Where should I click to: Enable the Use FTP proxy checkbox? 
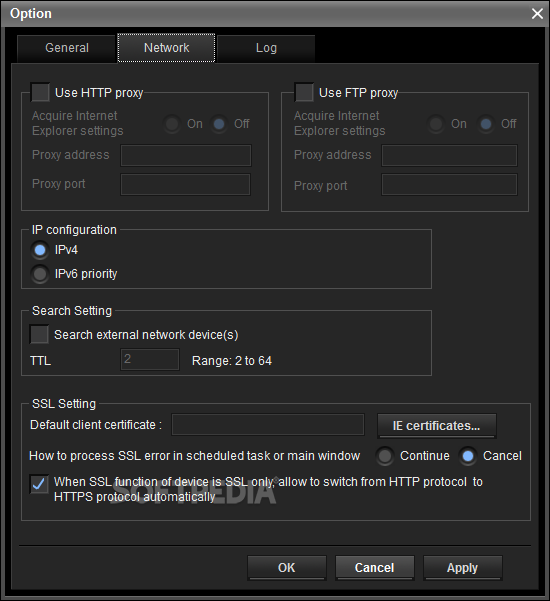click(304, 92)
